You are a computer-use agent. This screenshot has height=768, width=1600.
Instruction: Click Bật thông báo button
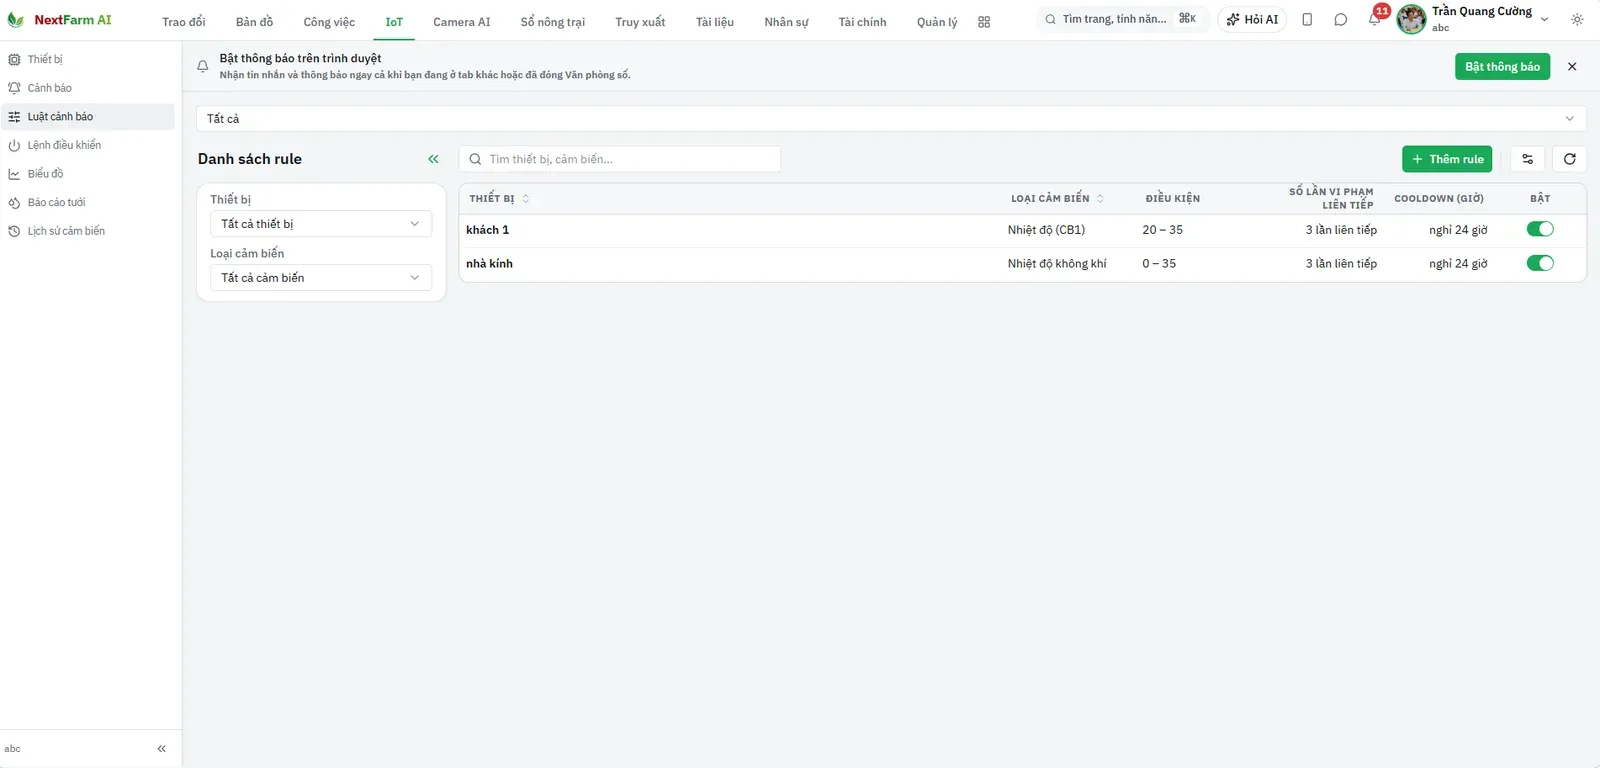(x=1502, y=67)
